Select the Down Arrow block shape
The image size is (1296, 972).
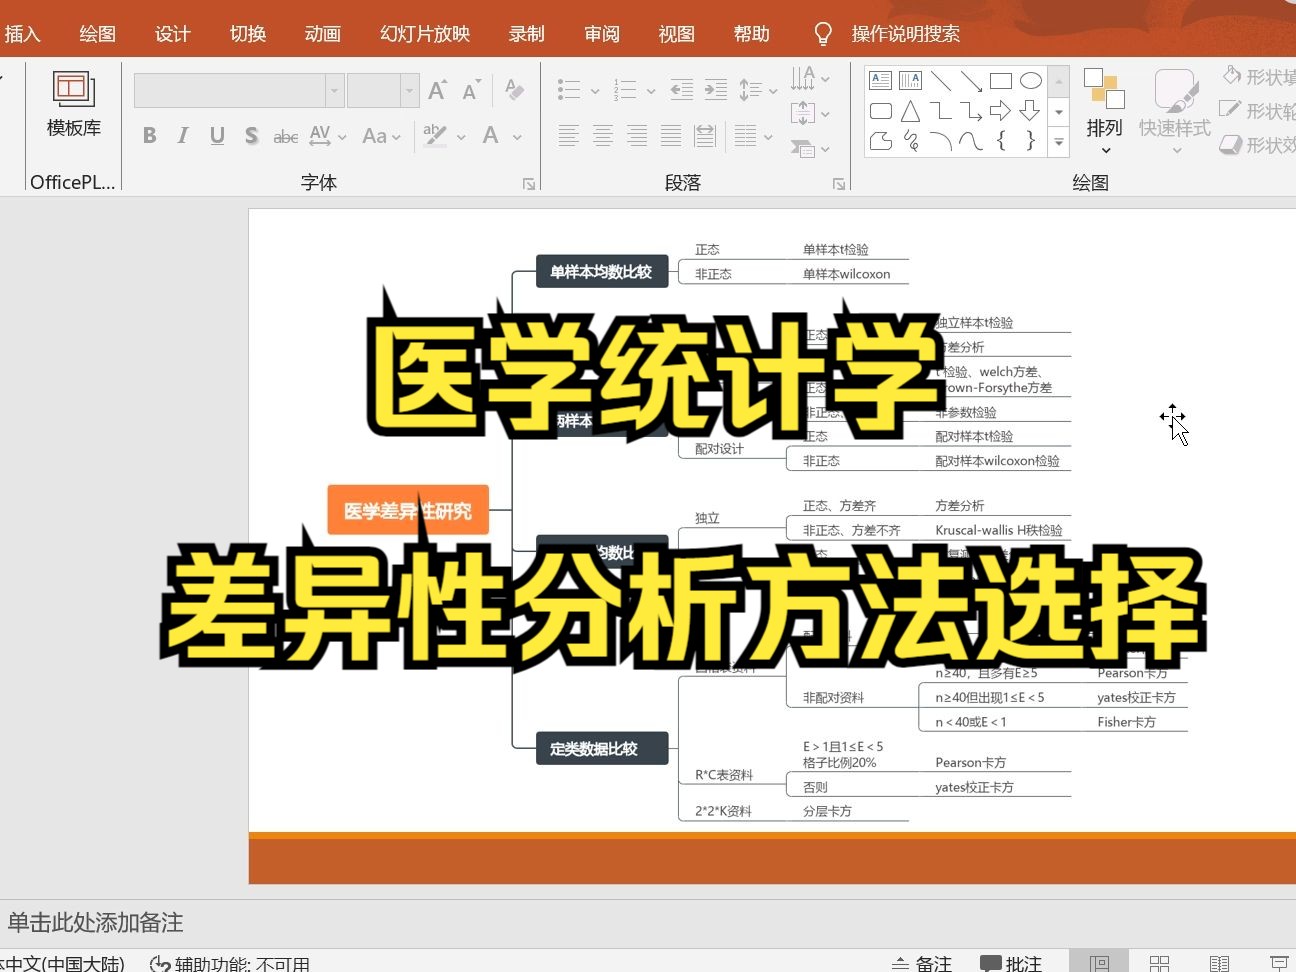coord(1031,111)
